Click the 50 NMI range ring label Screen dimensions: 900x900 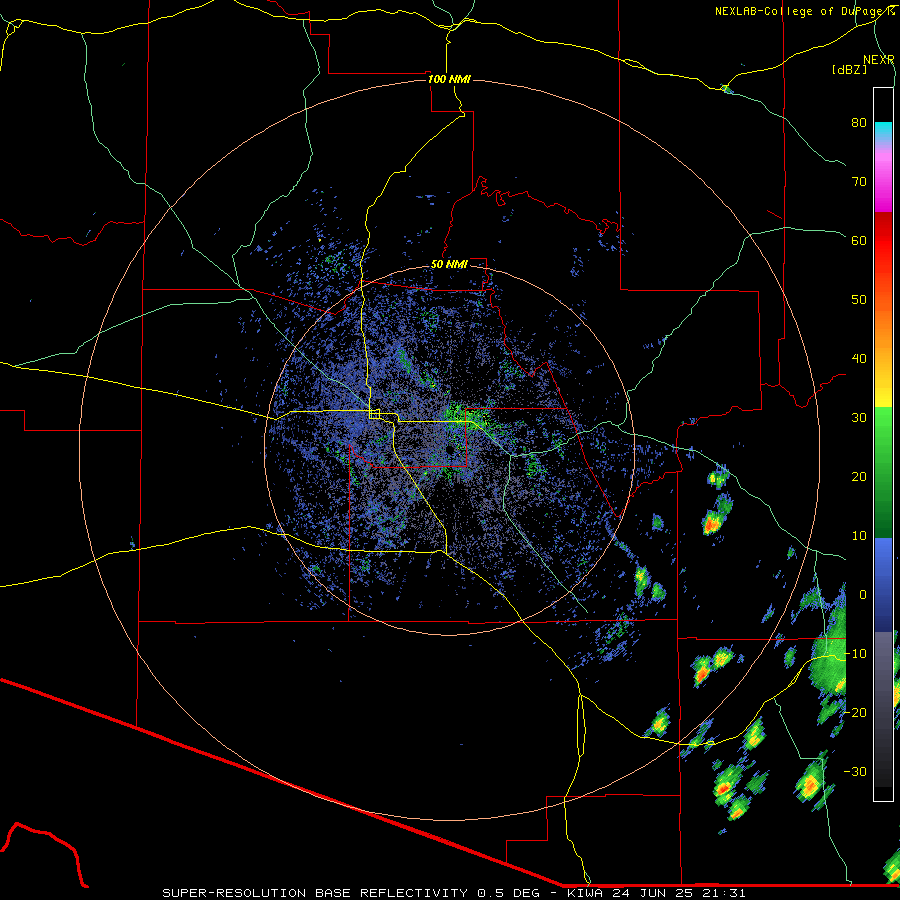(449, 264)
